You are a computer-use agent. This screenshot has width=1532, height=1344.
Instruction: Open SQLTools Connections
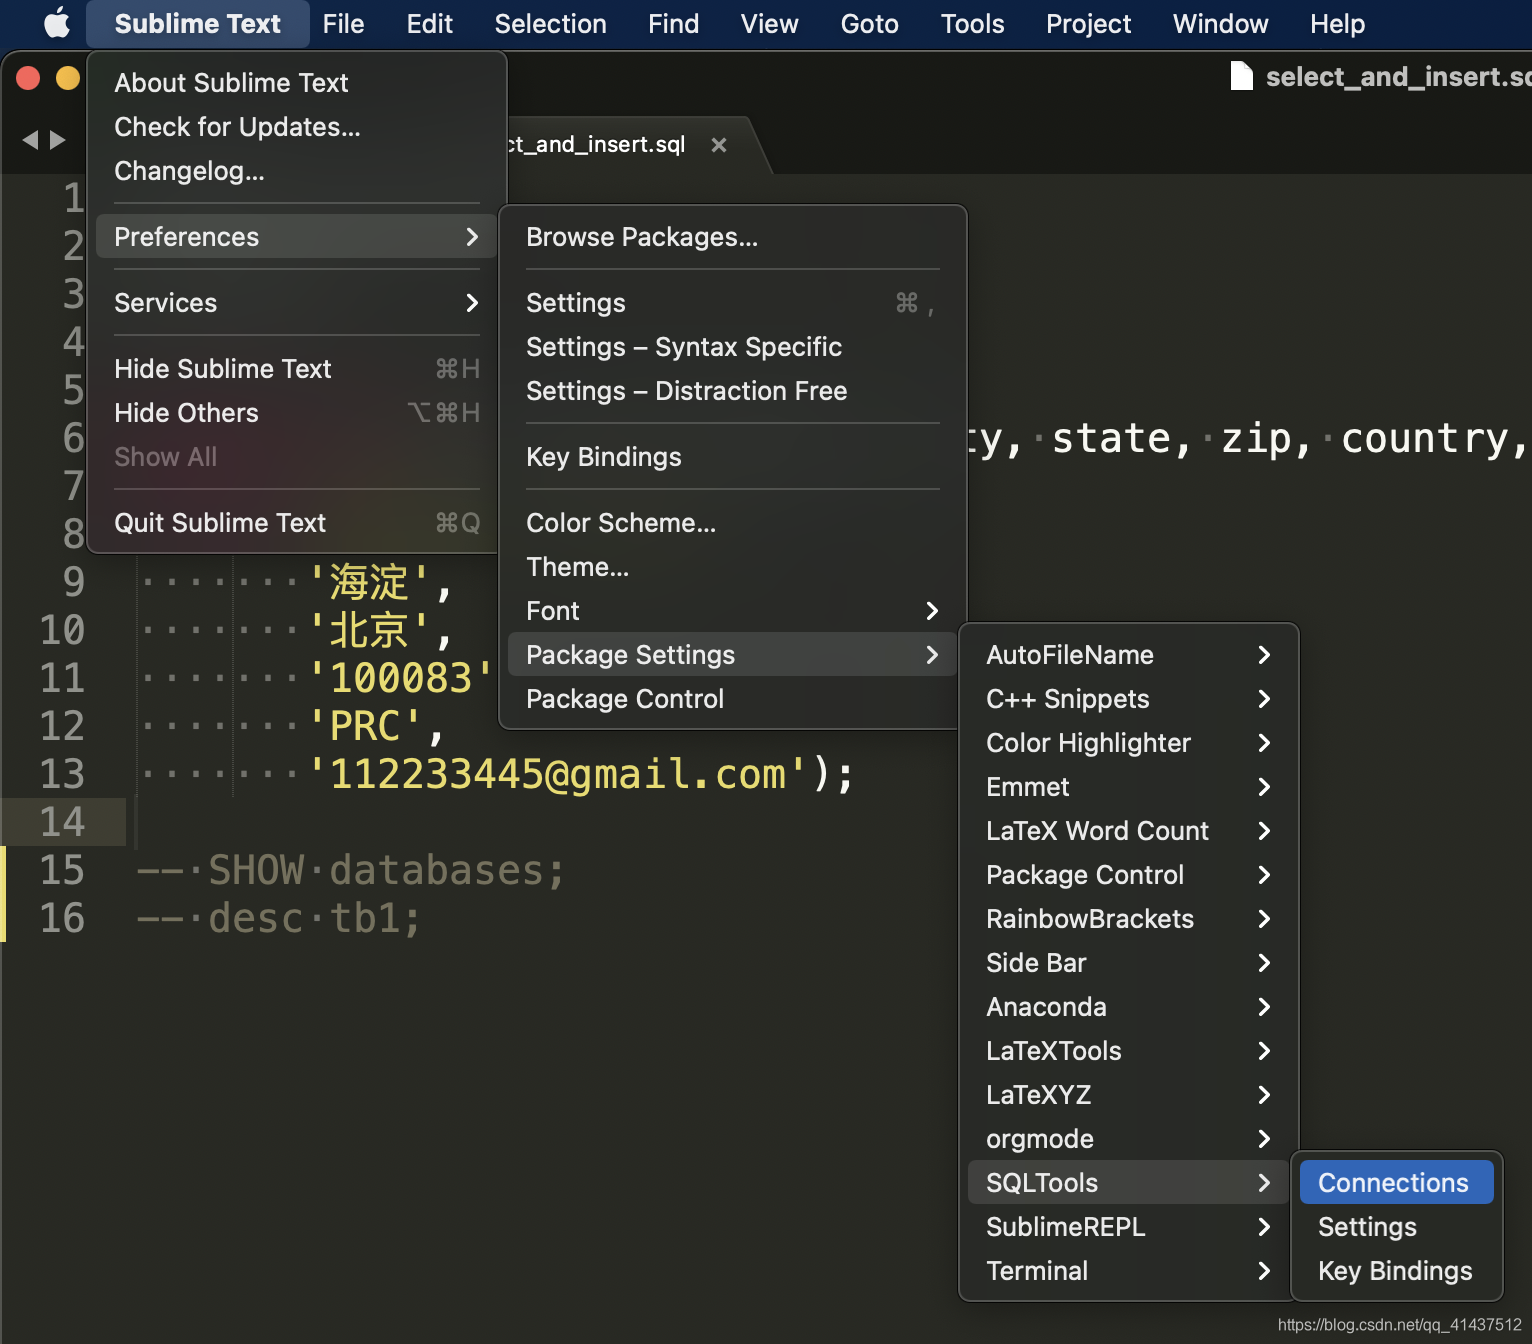point(1394,1182)
